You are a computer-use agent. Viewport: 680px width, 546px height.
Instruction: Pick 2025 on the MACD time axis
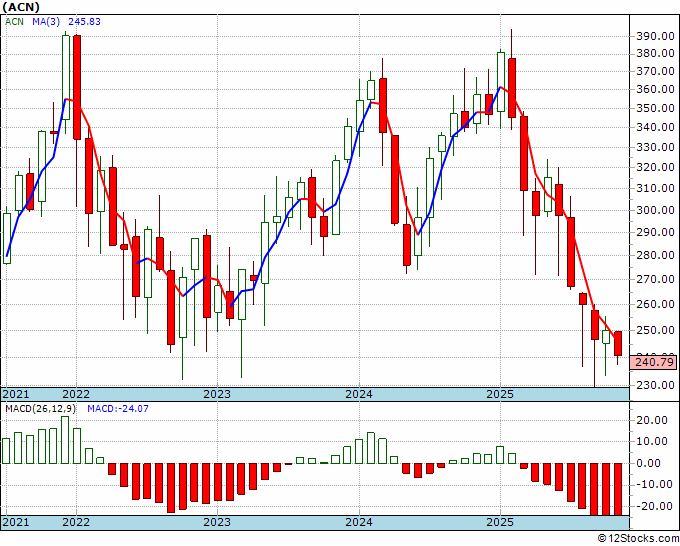[500, 522]
